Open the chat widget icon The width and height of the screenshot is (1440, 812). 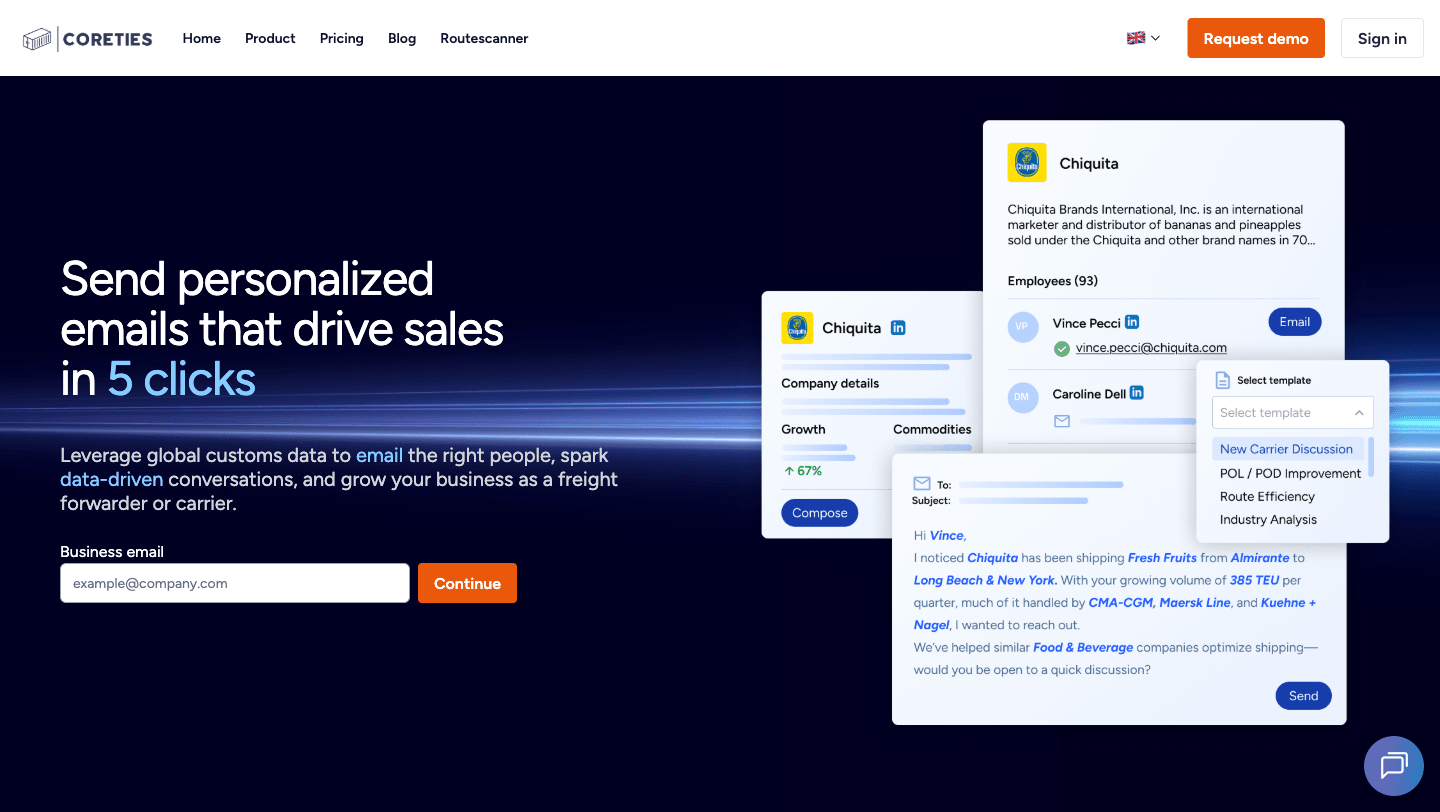pos(1394,766)
